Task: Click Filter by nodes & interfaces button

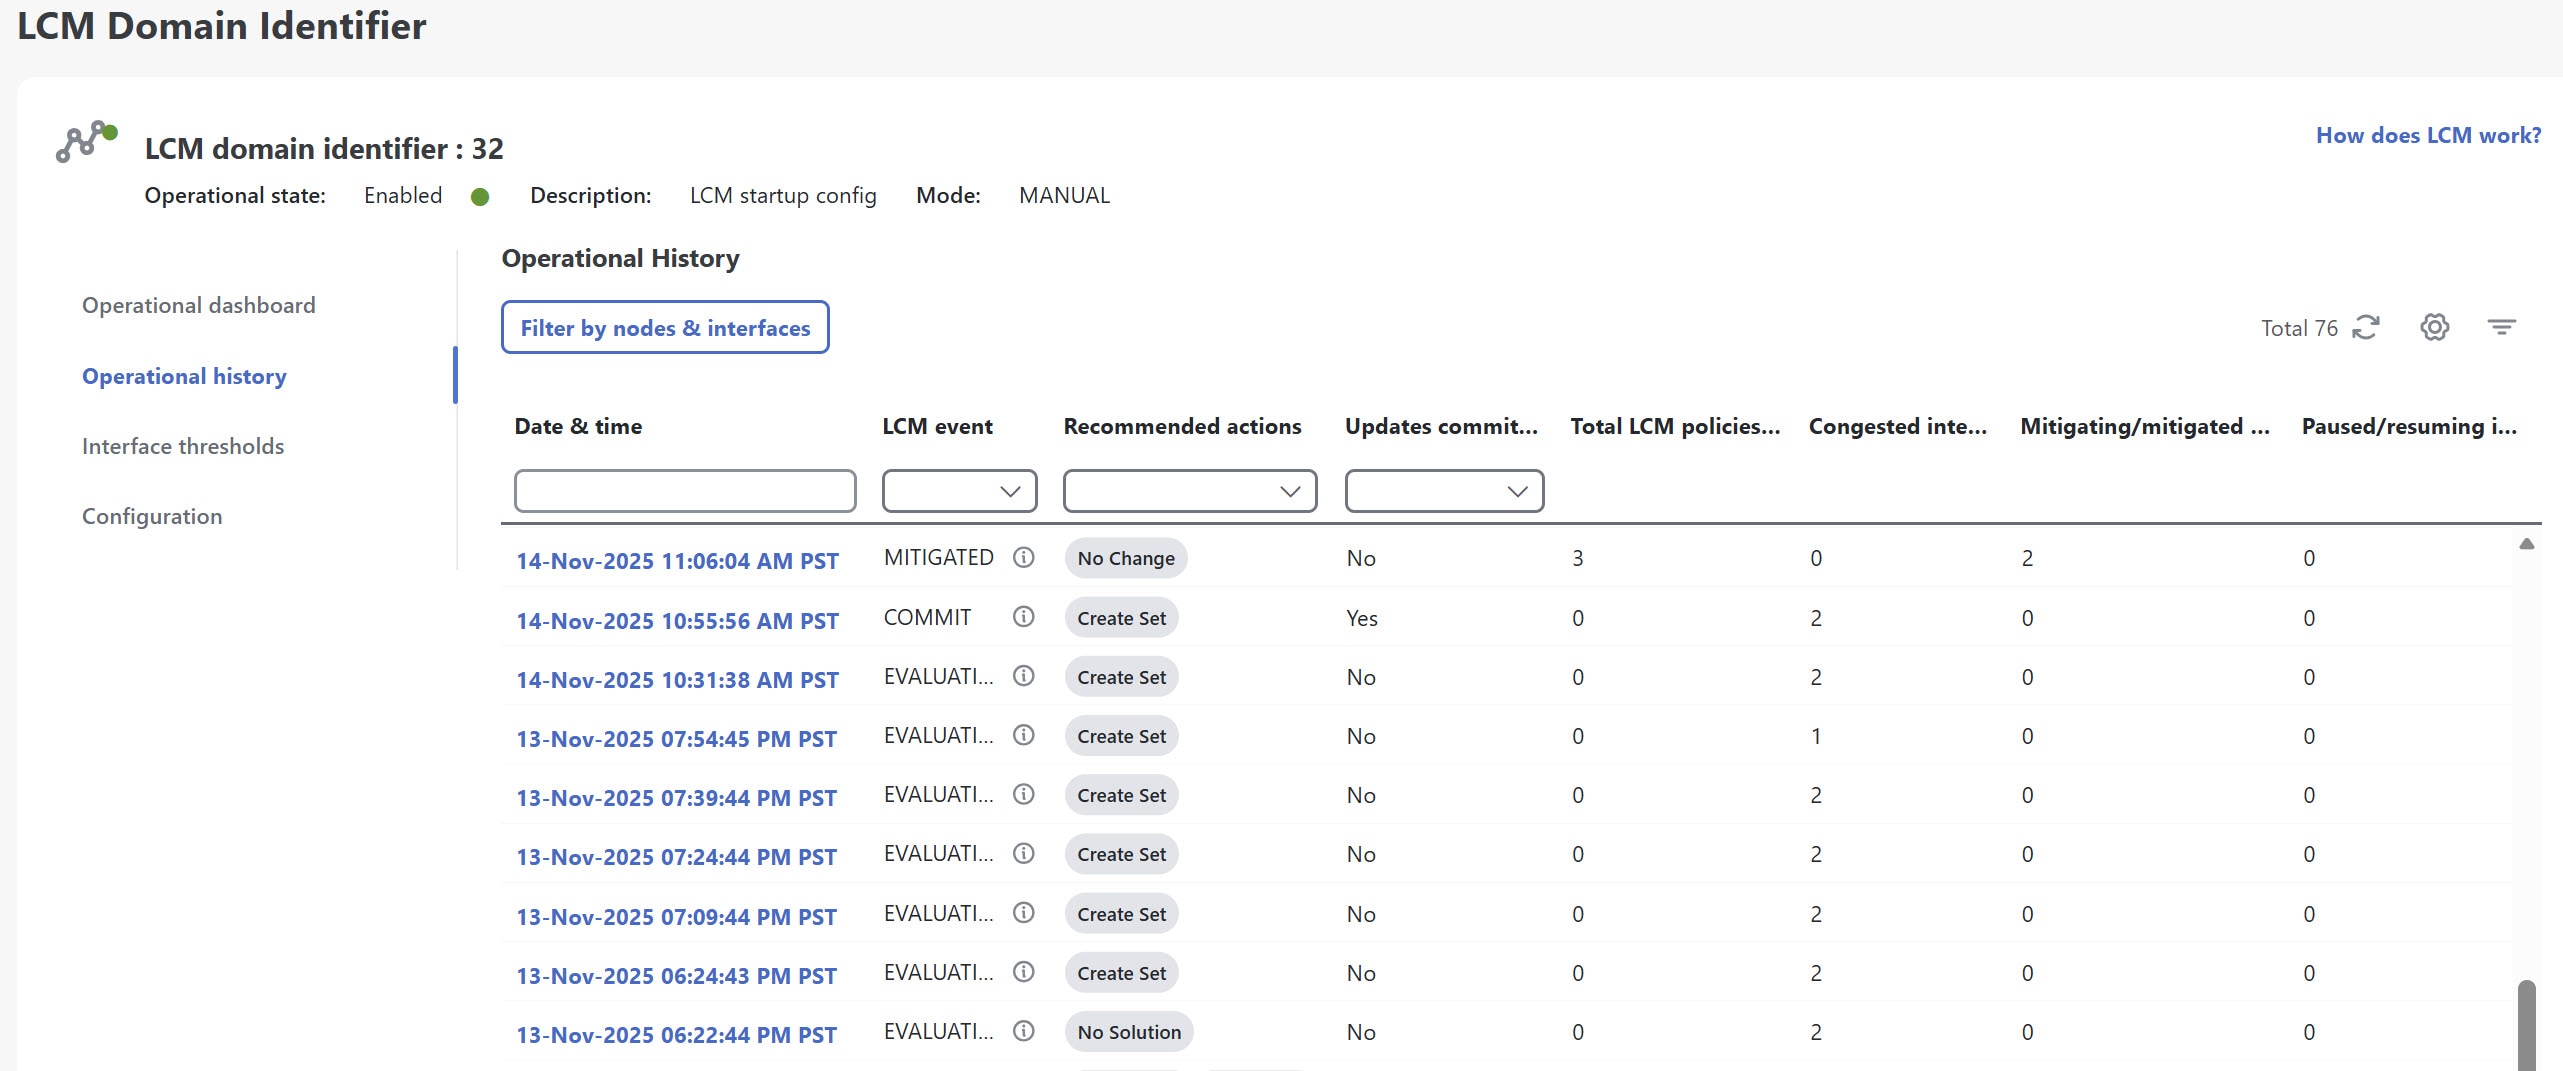Action: pyautogui.click(x=665, y=328)
